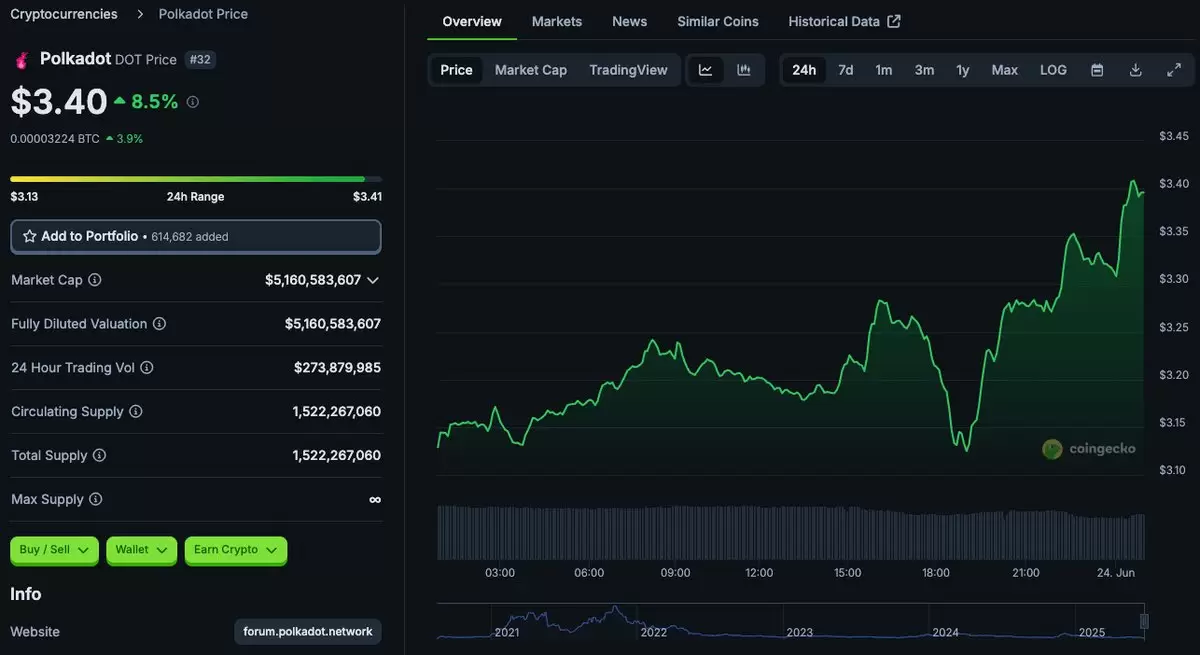This screenshot has height=655, width=1200.
Task: Click the 1,522,267,060 Circulating Supply value
Action: pos(337,412)
